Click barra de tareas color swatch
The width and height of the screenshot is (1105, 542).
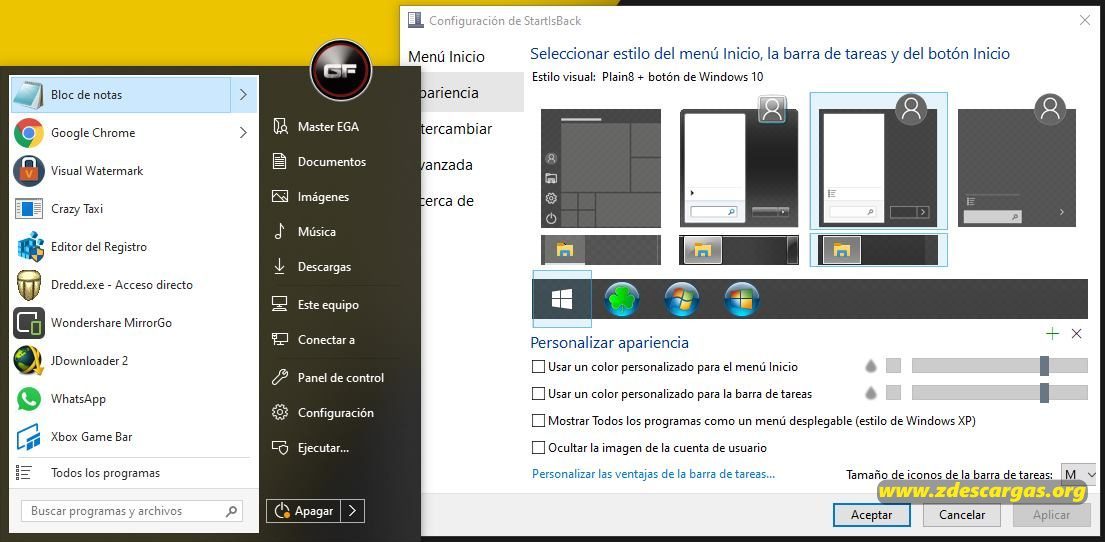click(893, 393)
